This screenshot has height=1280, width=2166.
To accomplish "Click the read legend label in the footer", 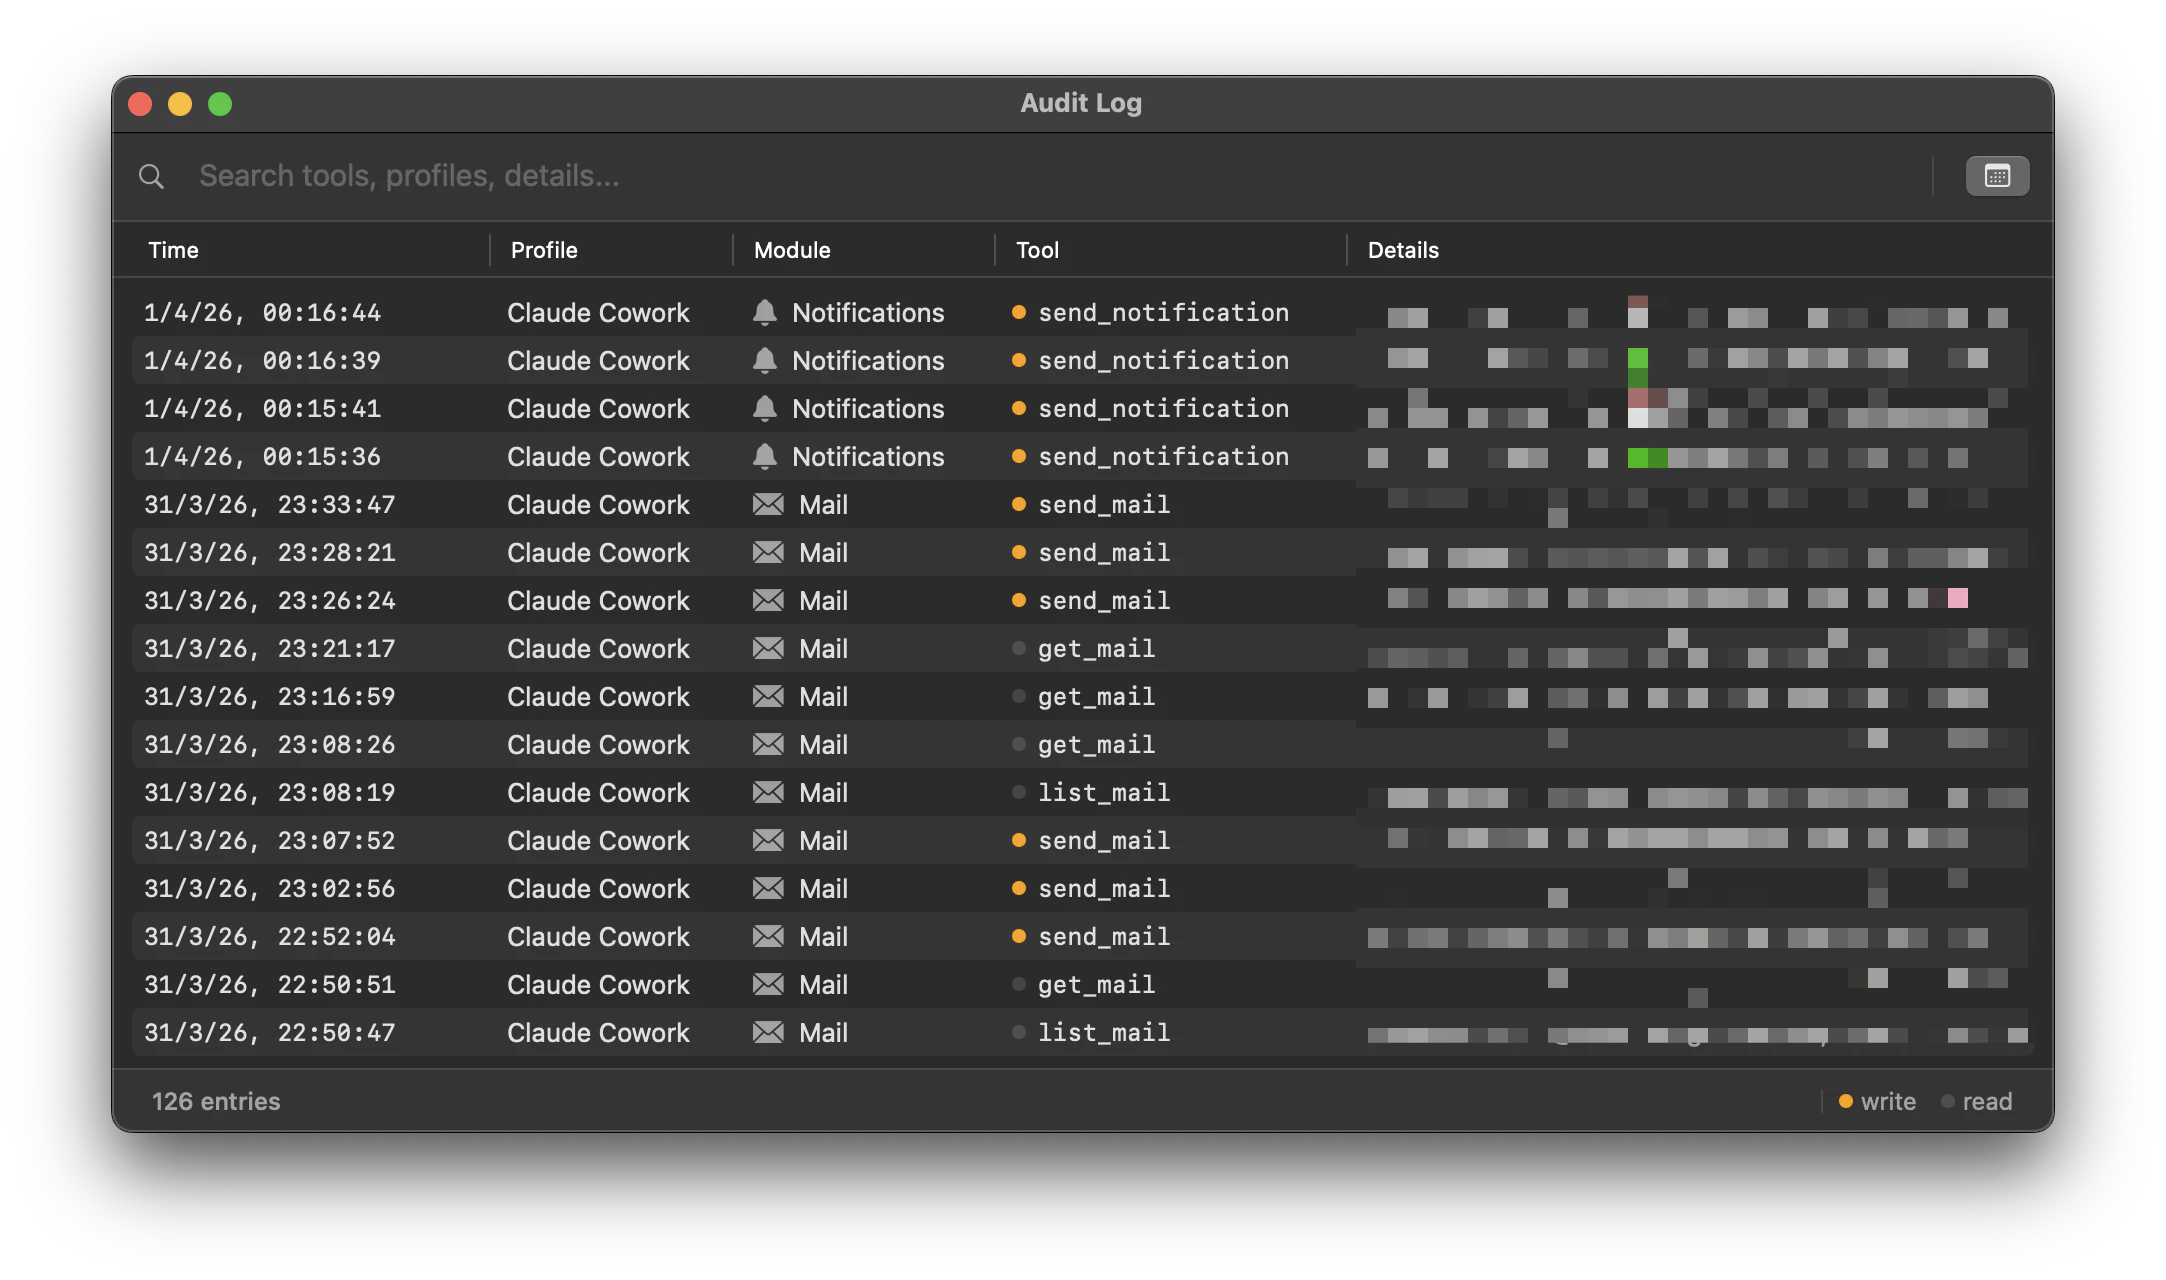I will point(1987,1100).
